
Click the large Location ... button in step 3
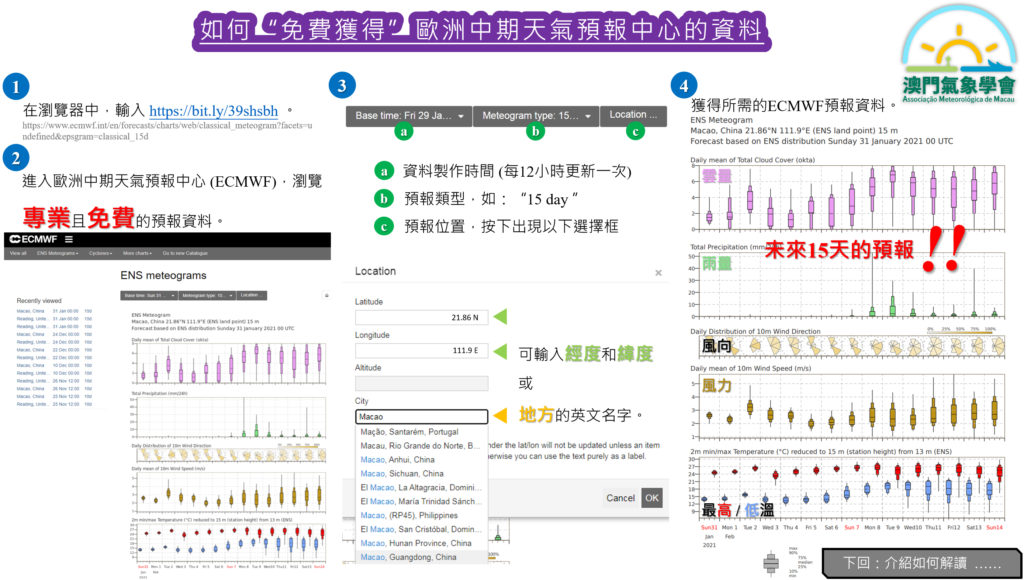pyautogui.click(x=633, y=116)
